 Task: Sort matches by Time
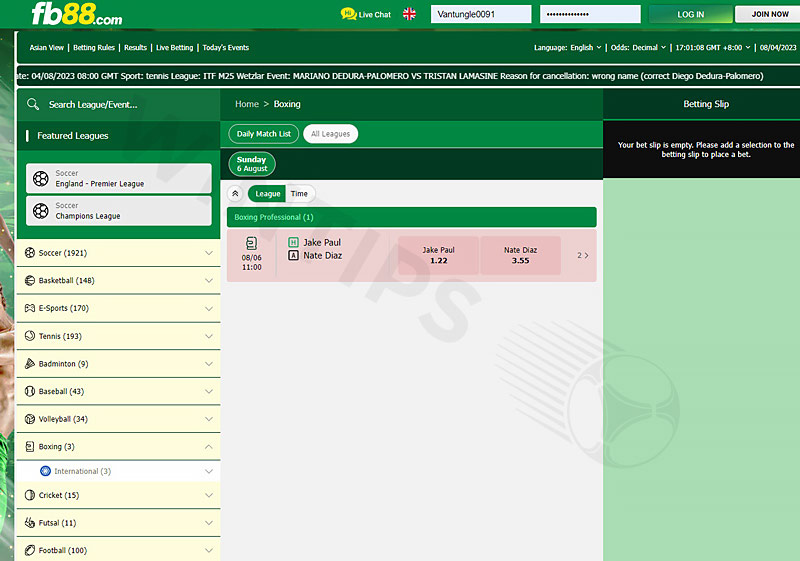[299, 193]
